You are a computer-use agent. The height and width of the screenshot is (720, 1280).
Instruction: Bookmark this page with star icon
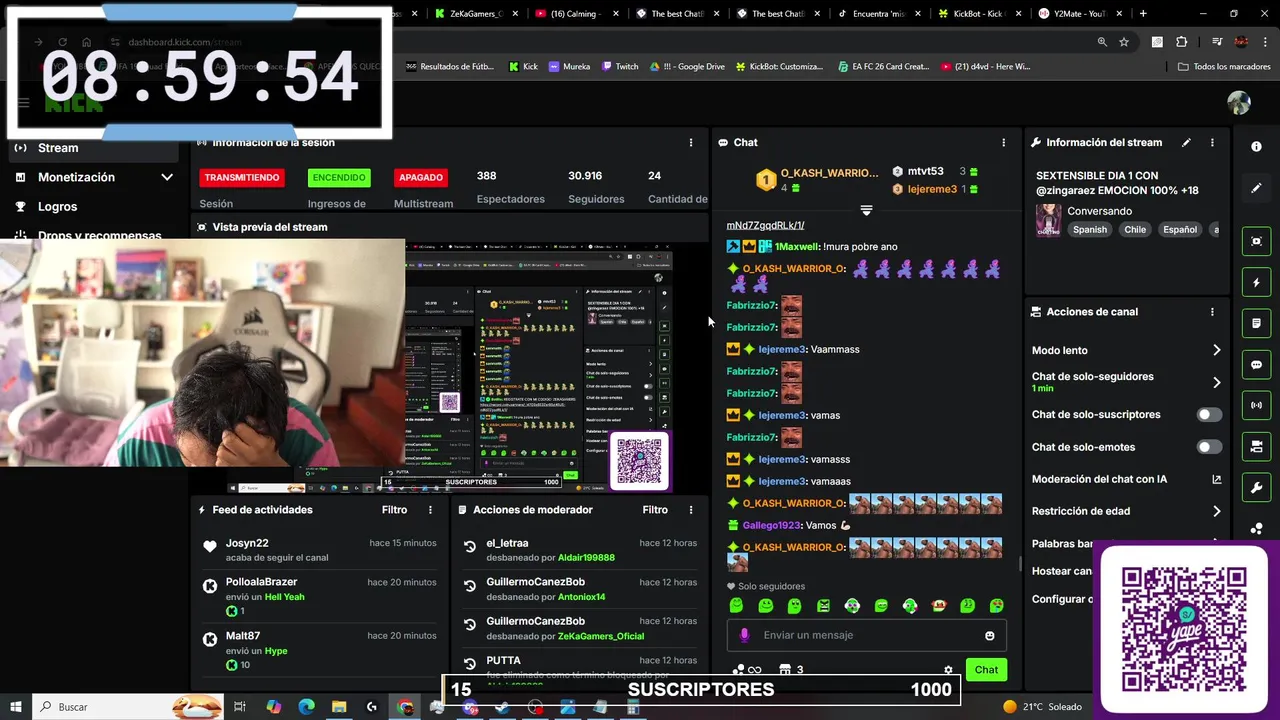click(1124, 42)
